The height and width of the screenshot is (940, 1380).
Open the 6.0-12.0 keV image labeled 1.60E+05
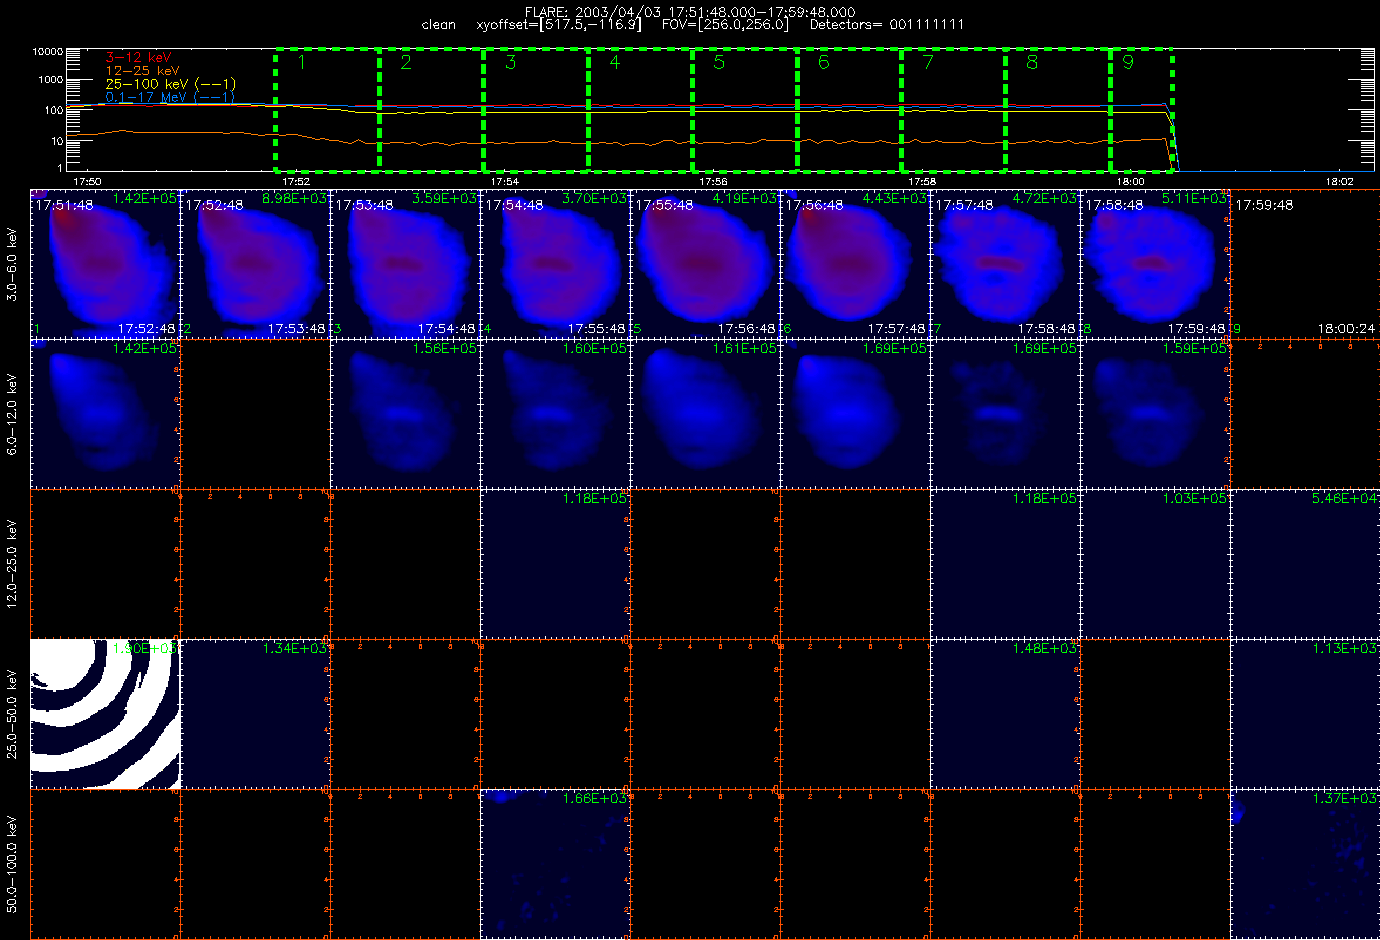point(556,414)
